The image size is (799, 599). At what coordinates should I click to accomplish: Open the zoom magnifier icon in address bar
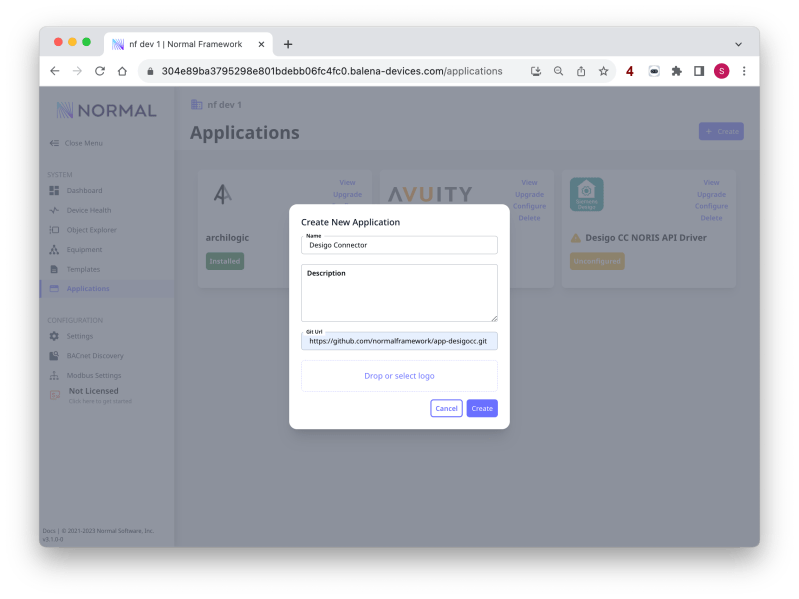pyautogui.click(x=558, y=71)
